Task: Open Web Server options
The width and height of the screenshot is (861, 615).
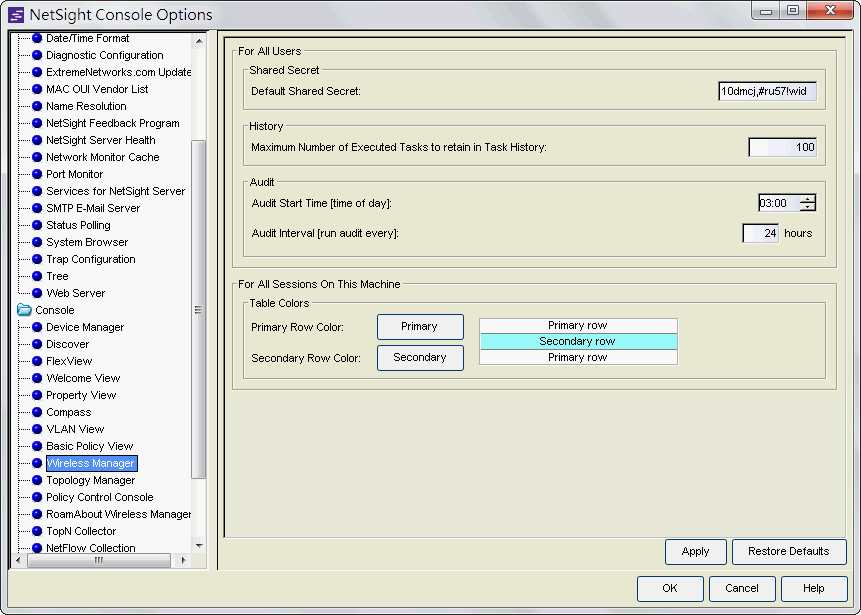Action: pos(75,294)
